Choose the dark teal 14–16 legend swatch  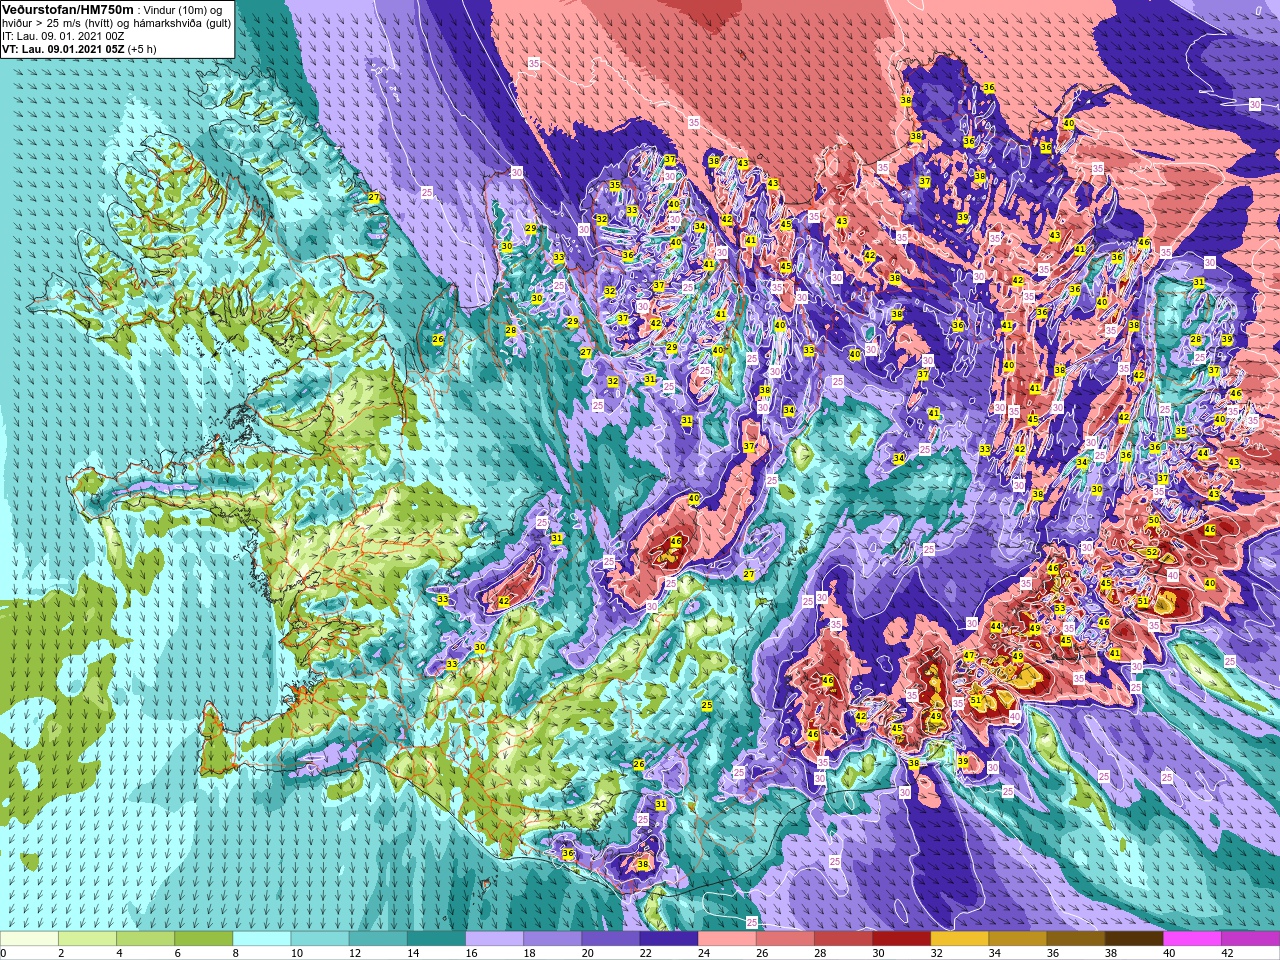coord(435,939)
